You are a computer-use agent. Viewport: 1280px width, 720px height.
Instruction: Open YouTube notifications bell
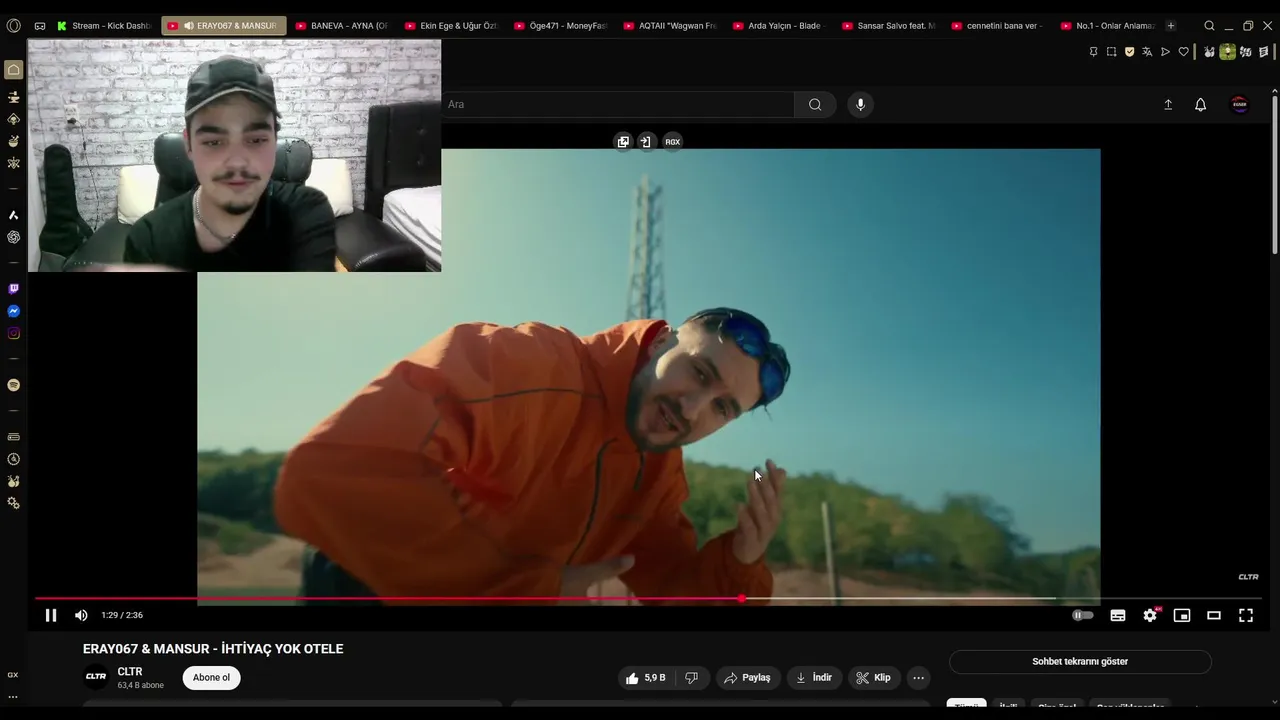[1201, 104]
